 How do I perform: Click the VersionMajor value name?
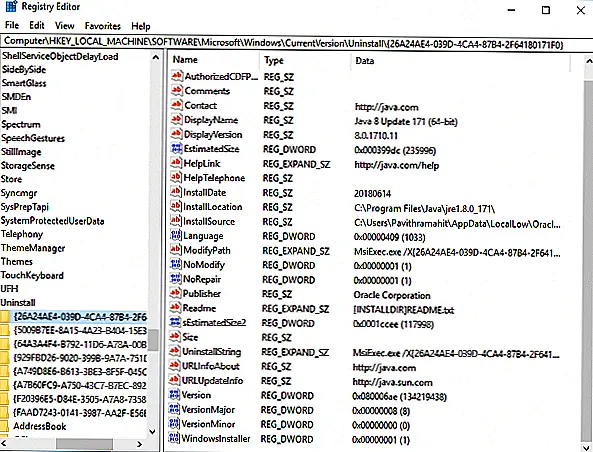(x=208, y=410)
